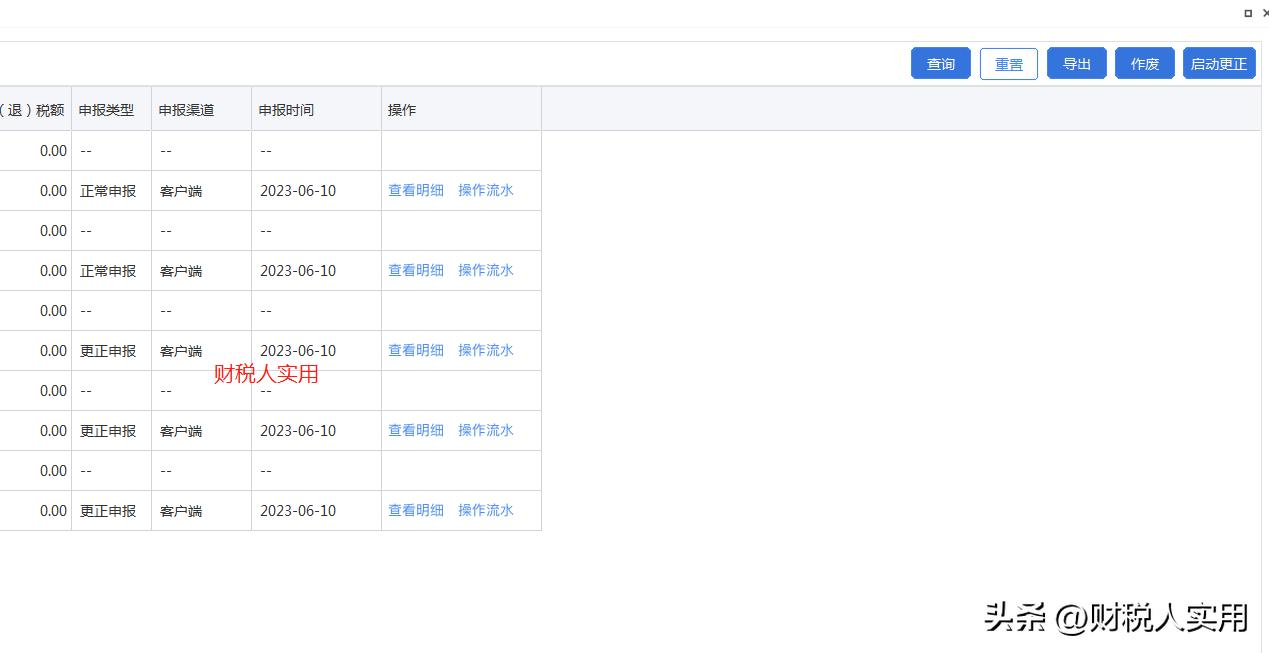View 查看明细 in the second 正常申报 row
This screenshot has width=1269, height=653.
tap(416, 270)
